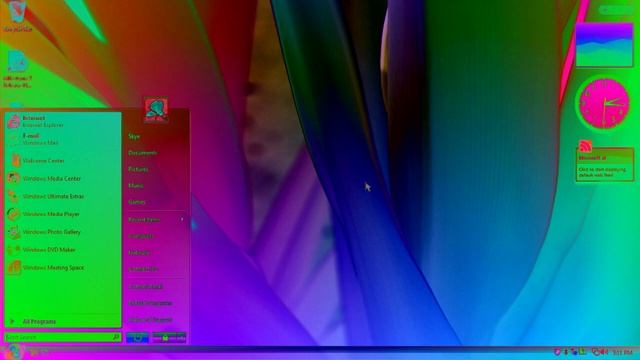Open Internet Explorer from the Start menu

(62, 121)
